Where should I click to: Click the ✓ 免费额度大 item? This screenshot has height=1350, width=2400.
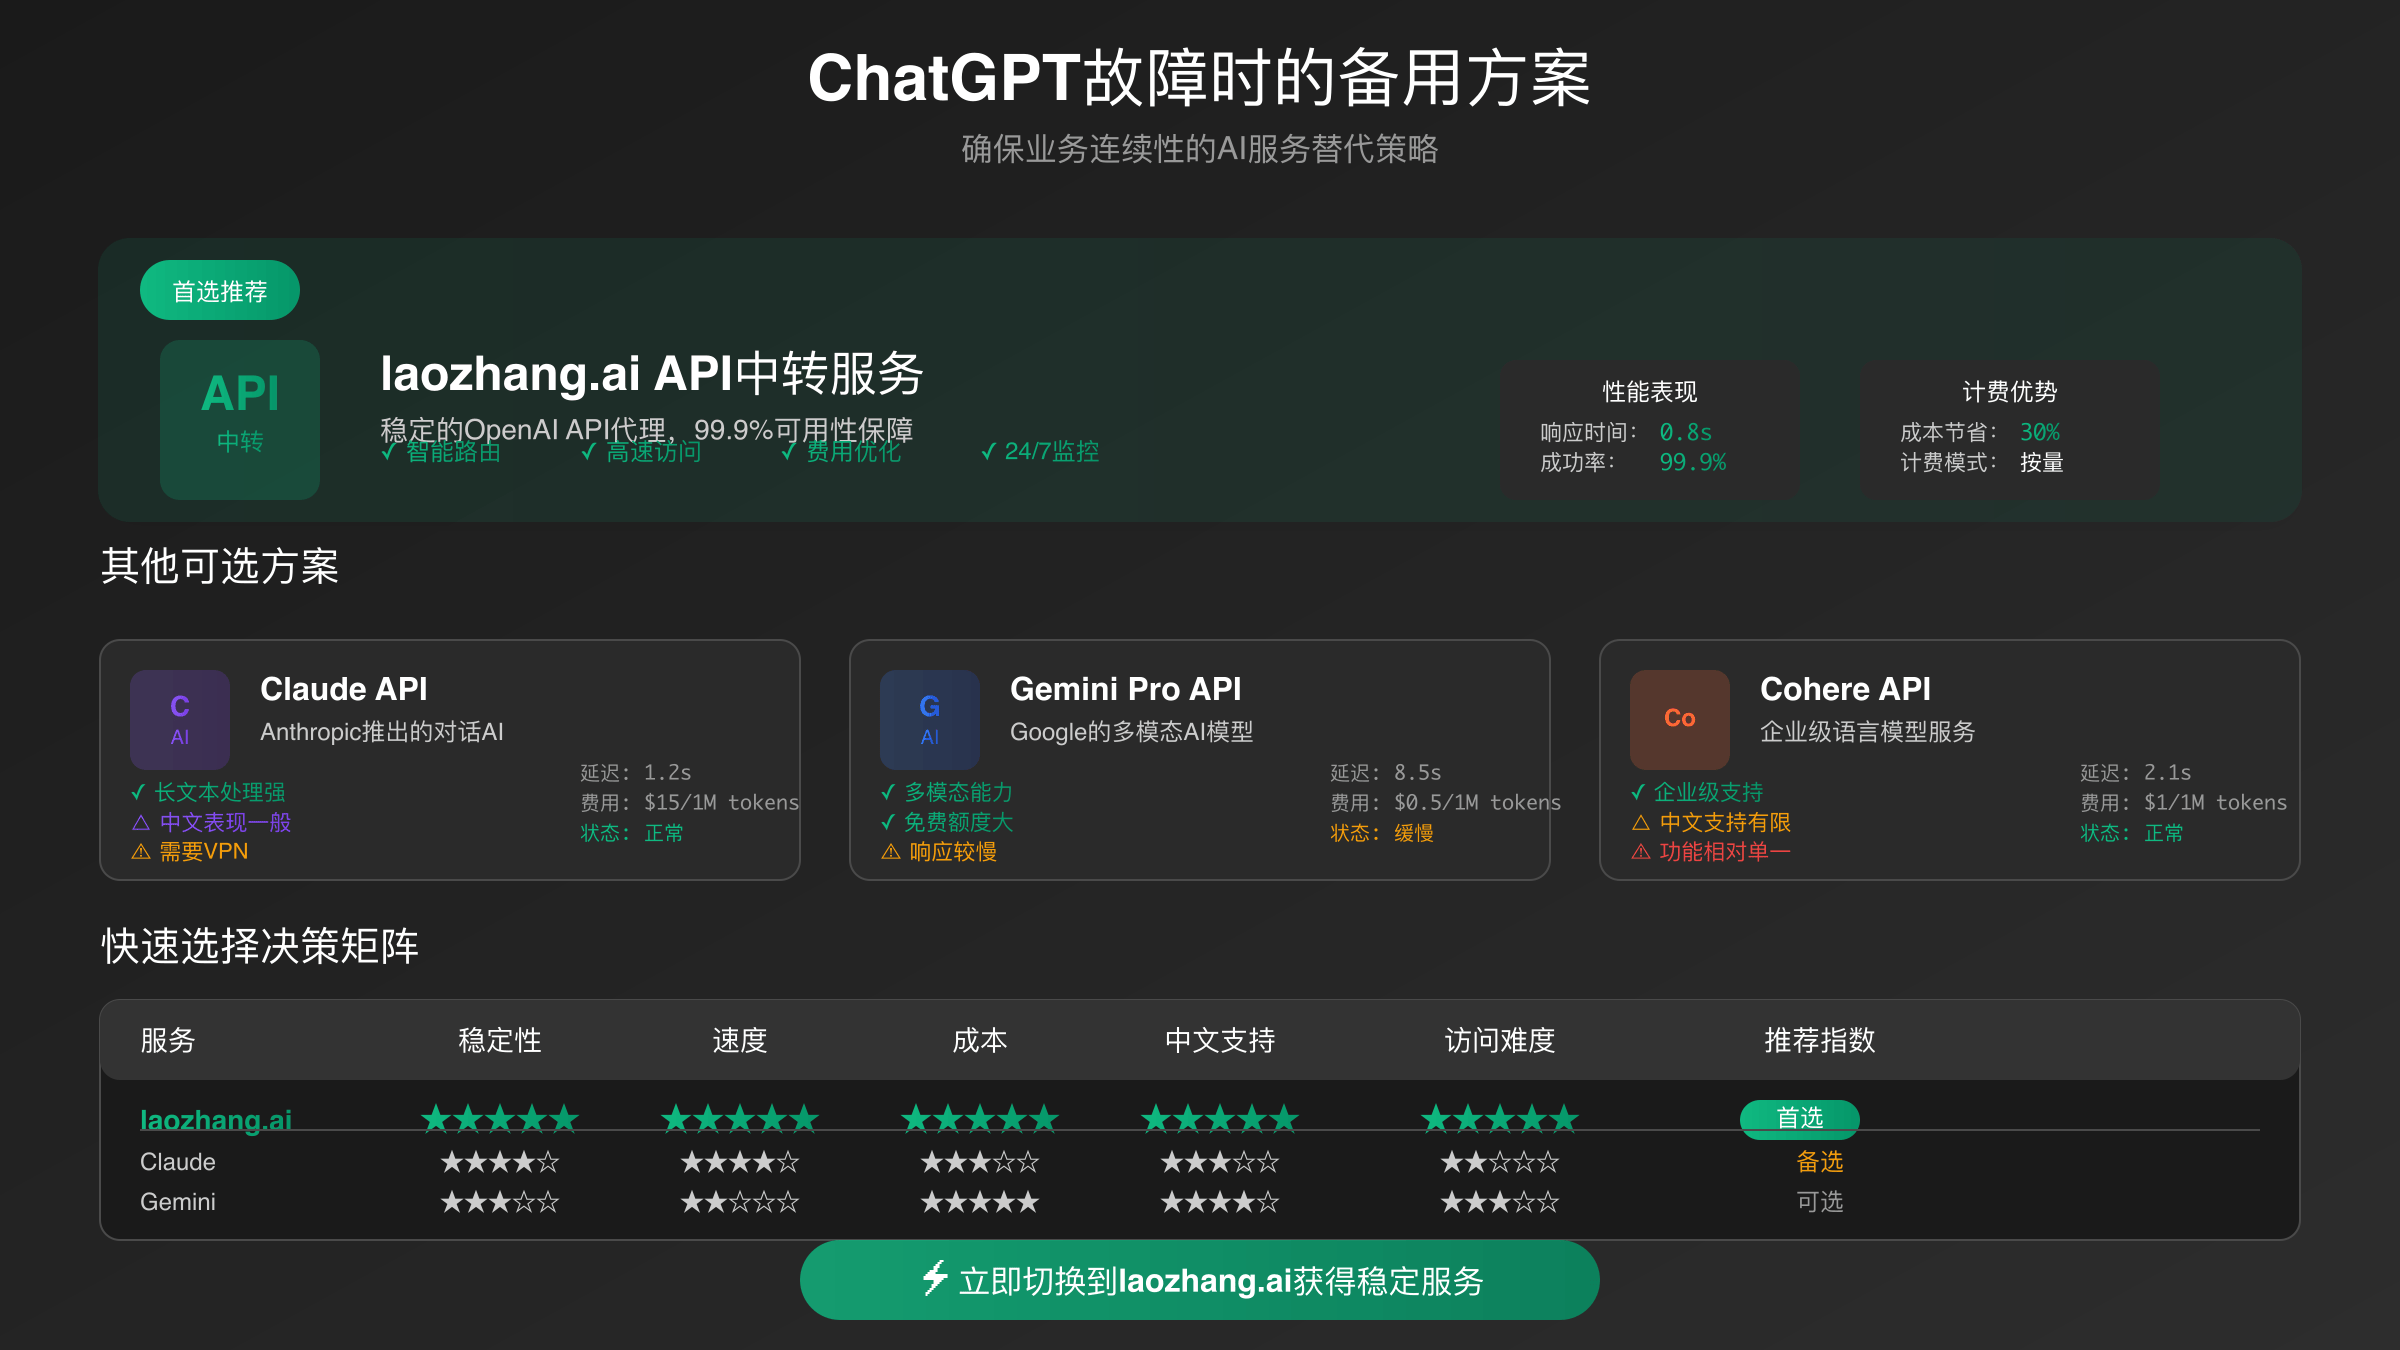(947, 822)
